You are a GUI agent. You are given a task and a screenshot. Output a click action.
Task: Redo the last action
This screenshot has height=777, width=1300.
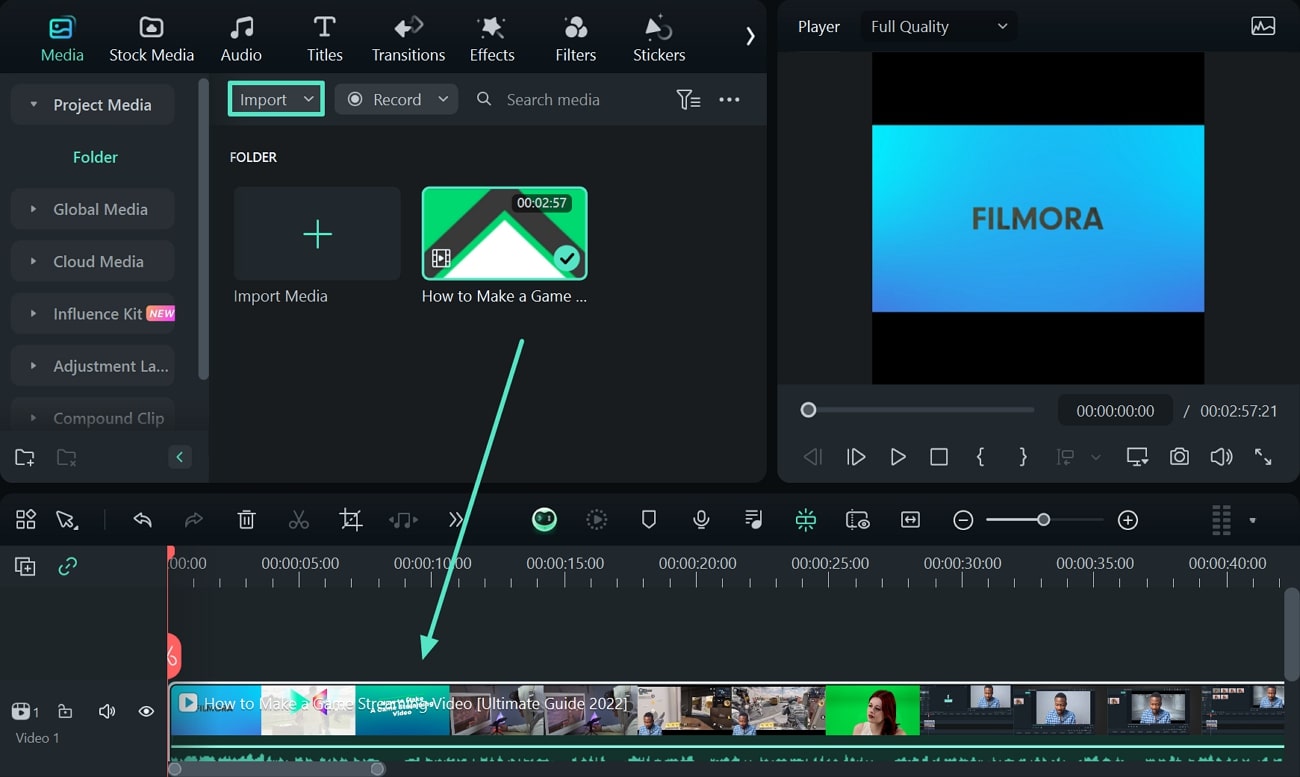tap(194, 519)
